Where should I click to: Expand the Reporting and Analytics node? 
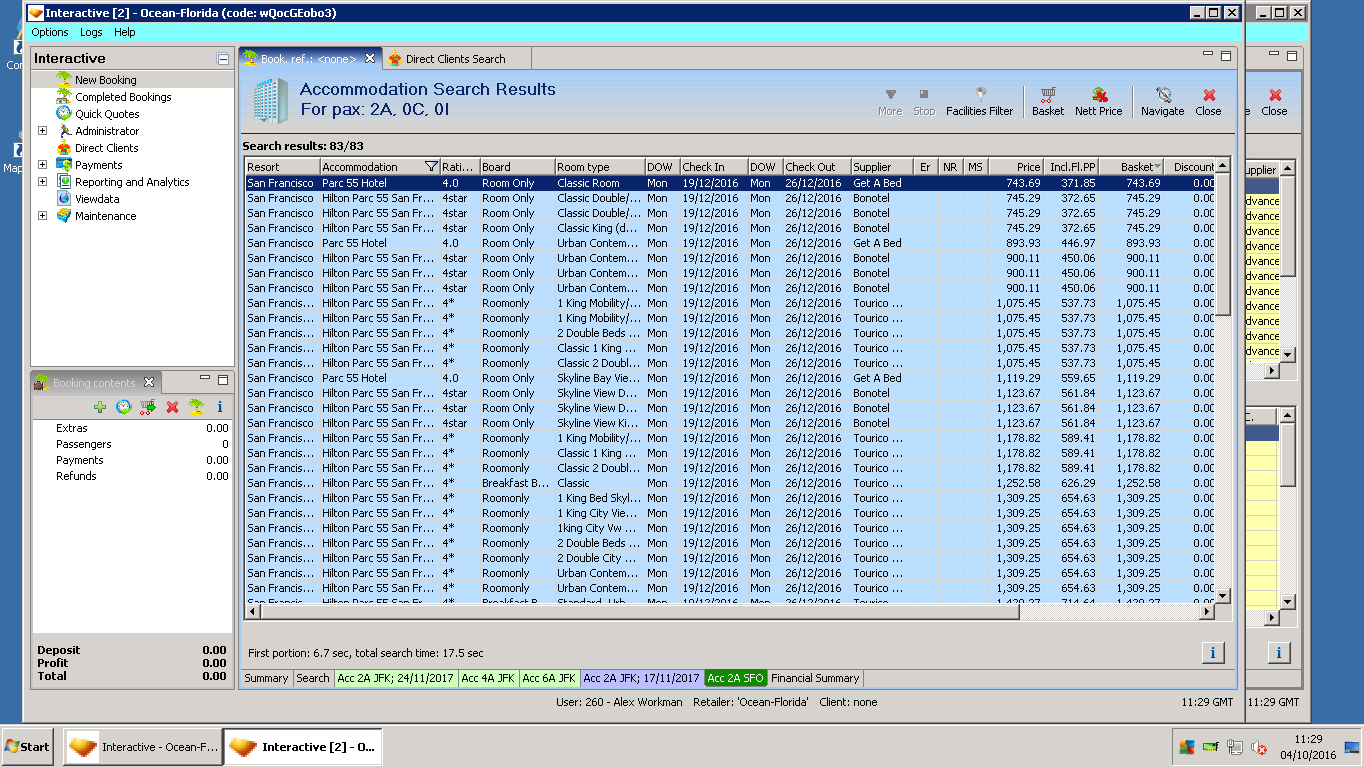[x=42, y=182]
